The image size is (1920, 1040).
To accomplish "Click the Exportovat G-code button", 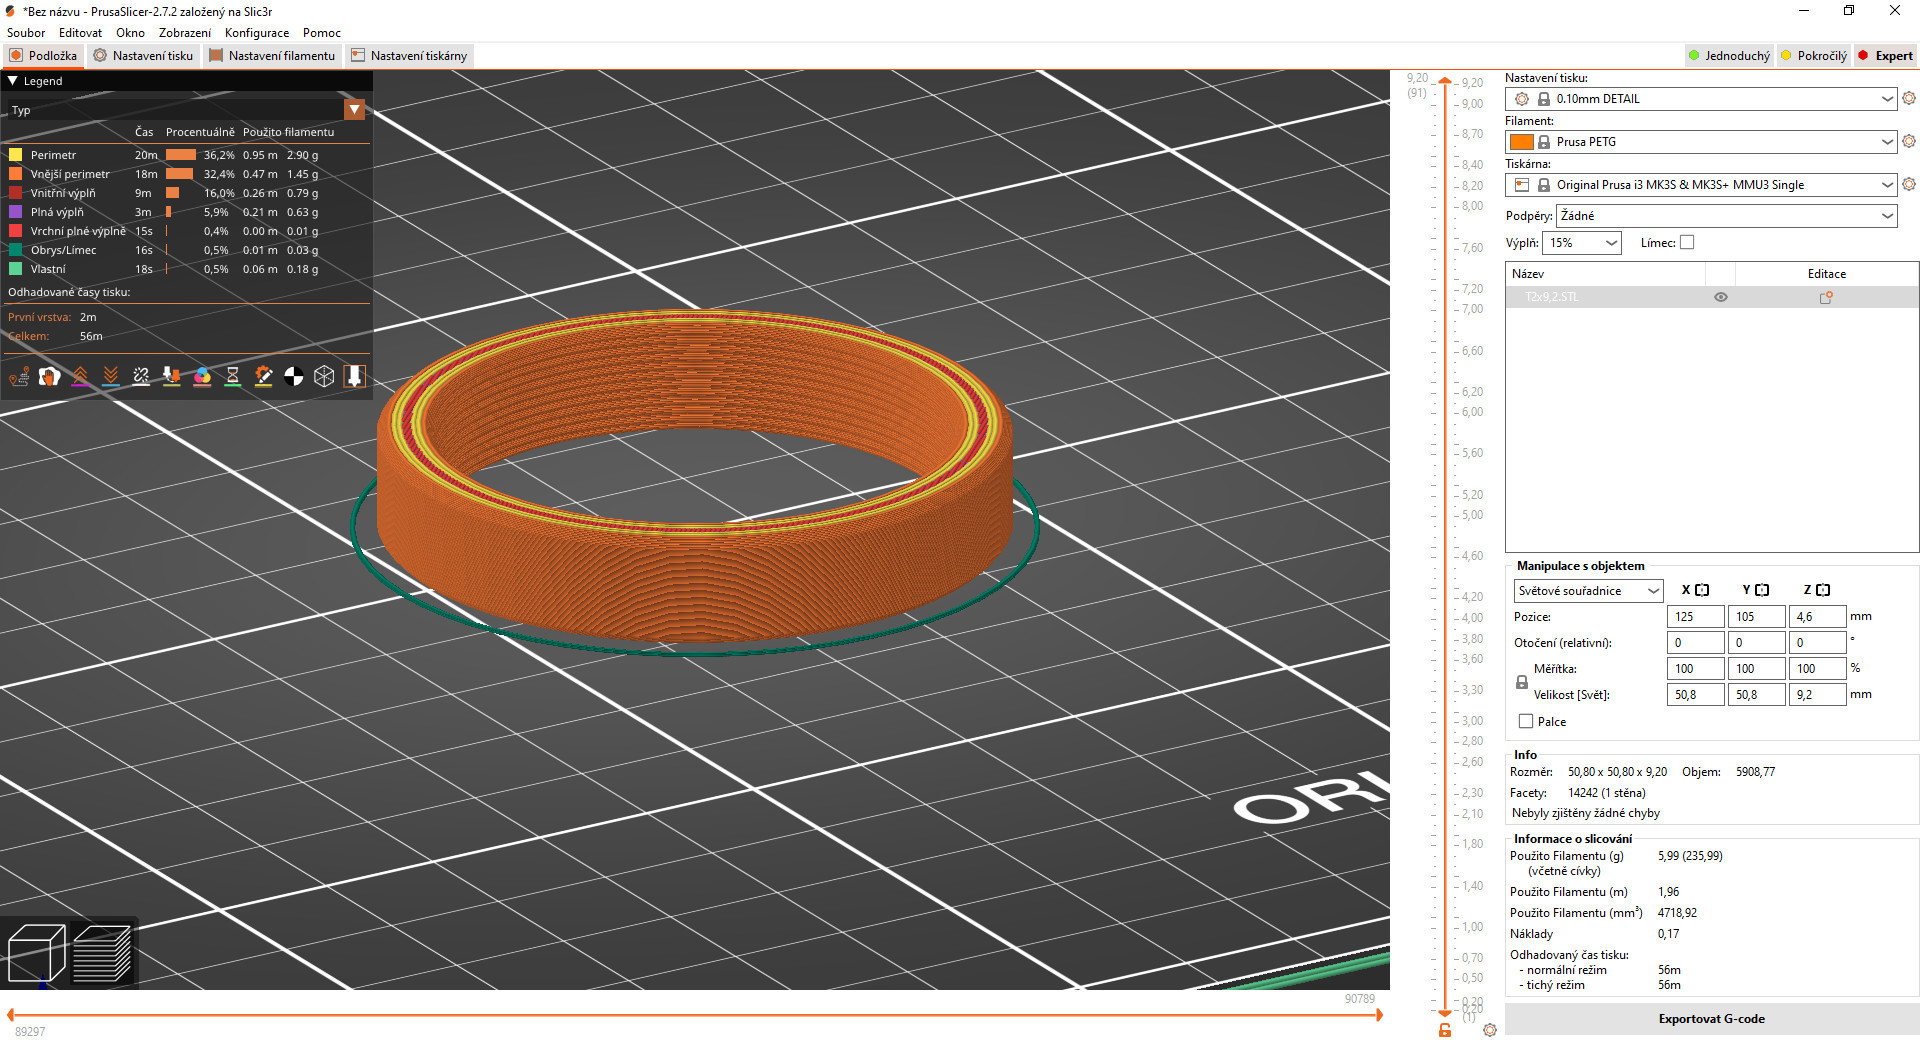I will click(x=1711, y=1018).
